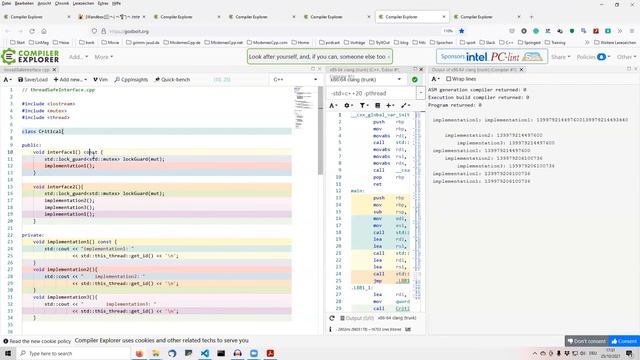640x360 pixels.
Task: Click the green compilation status checkmark
Action: click(x=415, y=80)
